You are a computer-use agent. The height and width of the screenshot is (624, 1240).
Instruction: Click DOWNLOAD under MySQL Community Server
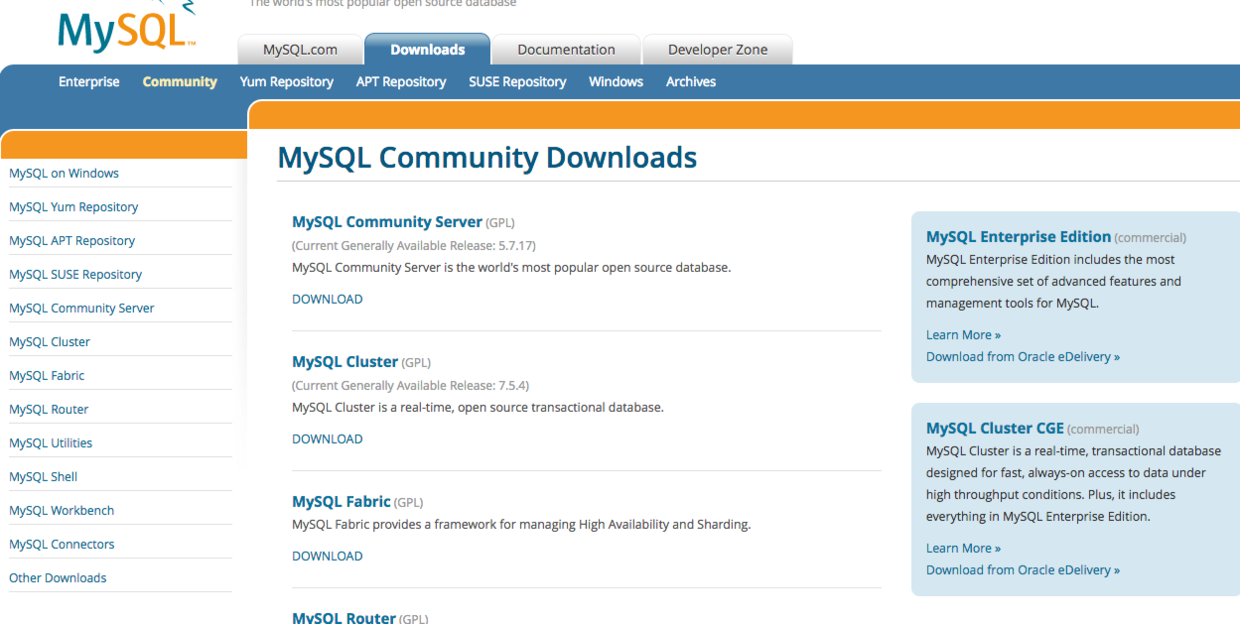(327, 299)
